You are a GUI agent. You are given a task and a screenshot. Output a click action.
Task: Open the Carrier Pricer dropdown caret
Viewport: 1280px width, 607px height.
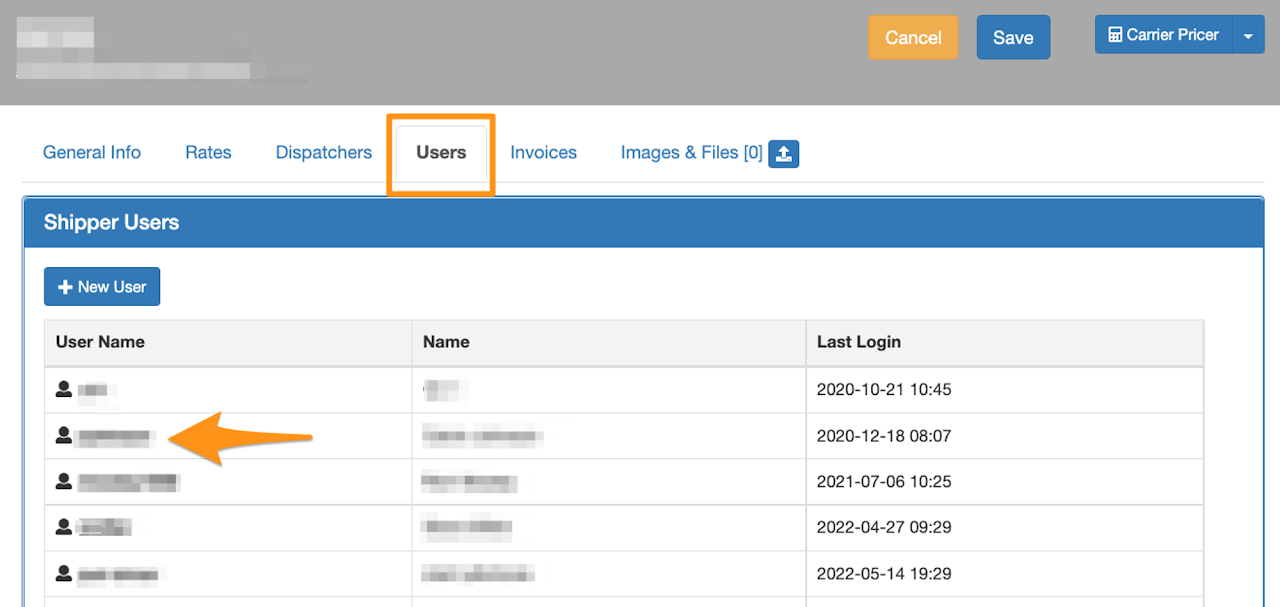[x=1248, y=35]
